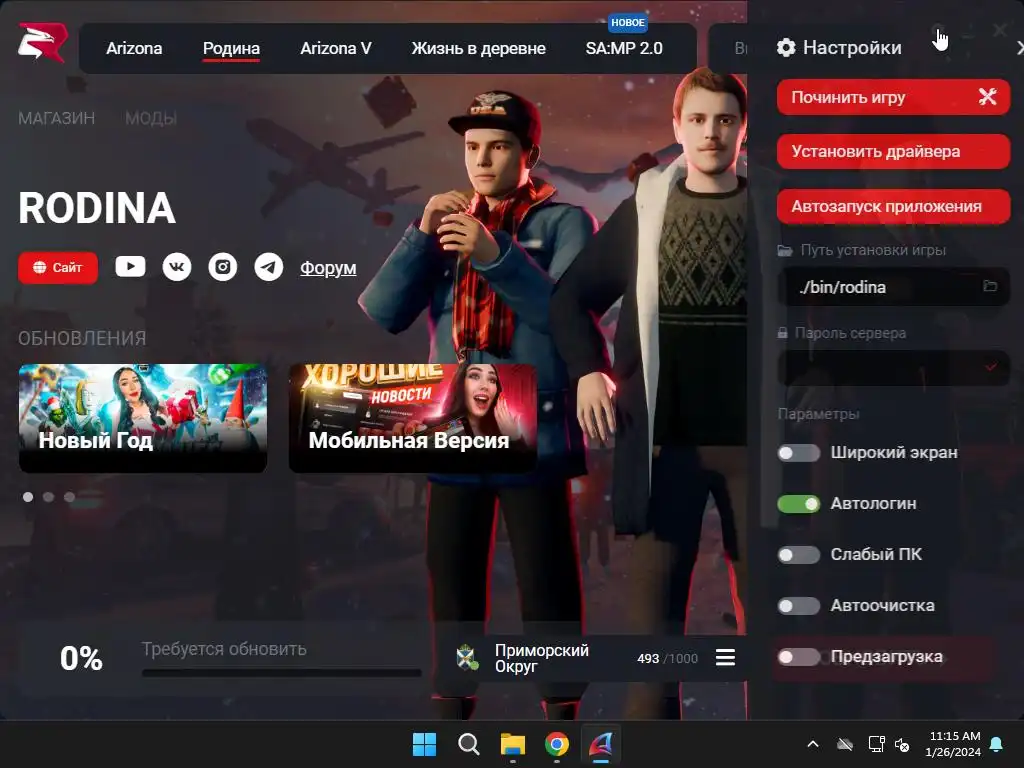
Task: Click the Настройки gear icon
Action: pos(786,47)
